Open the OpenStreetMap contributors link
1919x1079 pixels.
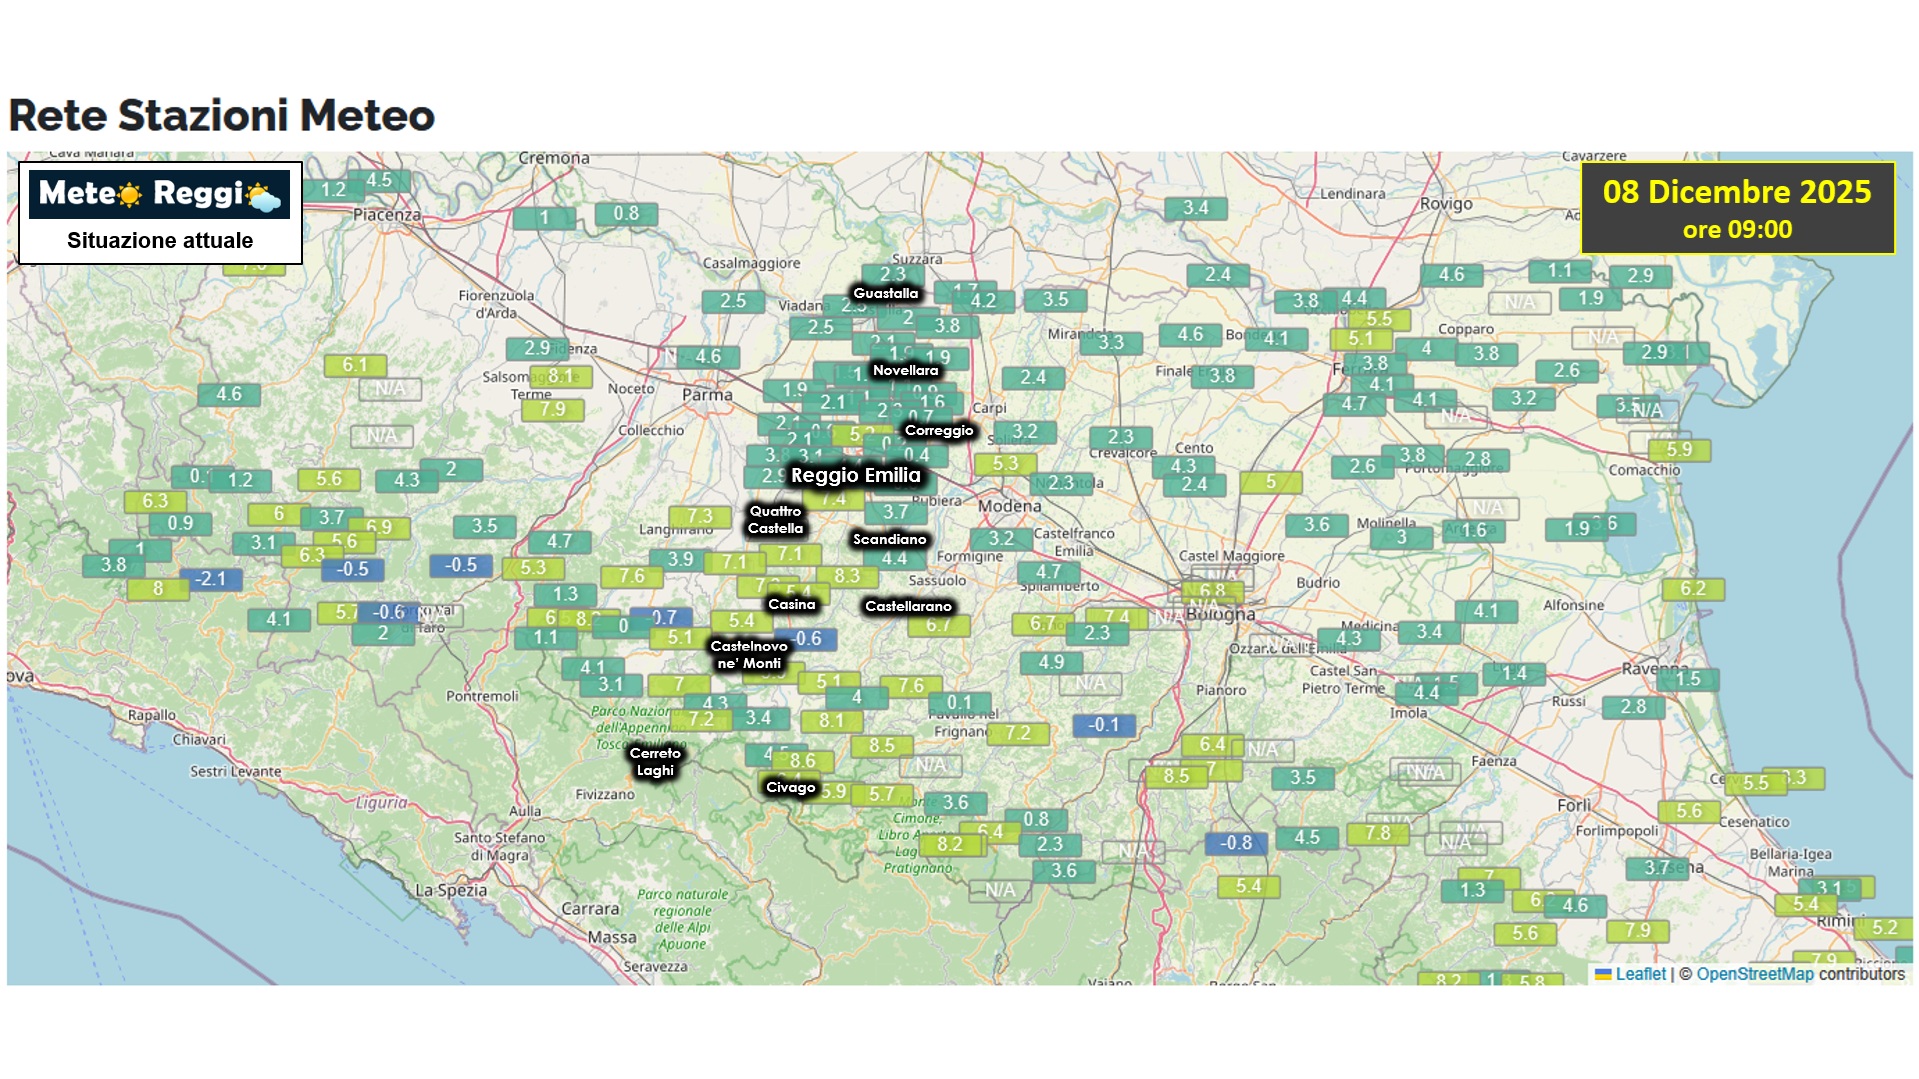click(1754, 974)
